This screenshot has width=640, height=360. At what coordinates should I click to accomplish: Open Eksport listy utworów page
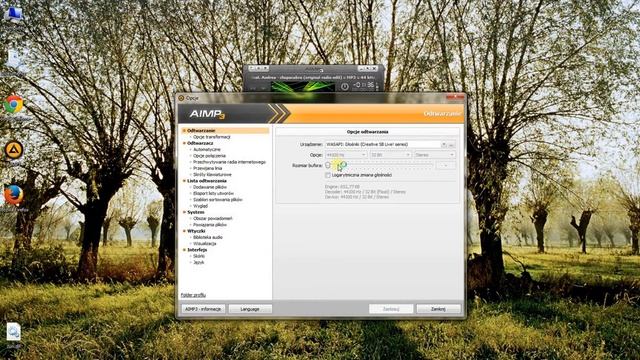pos(213,193)
